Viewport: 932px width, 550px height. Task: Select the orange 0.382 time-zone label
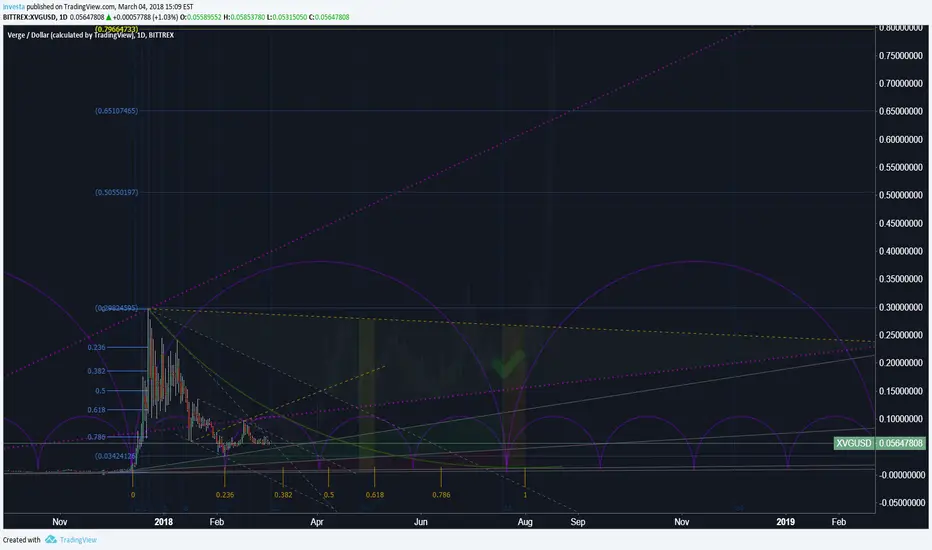[283, 495]
